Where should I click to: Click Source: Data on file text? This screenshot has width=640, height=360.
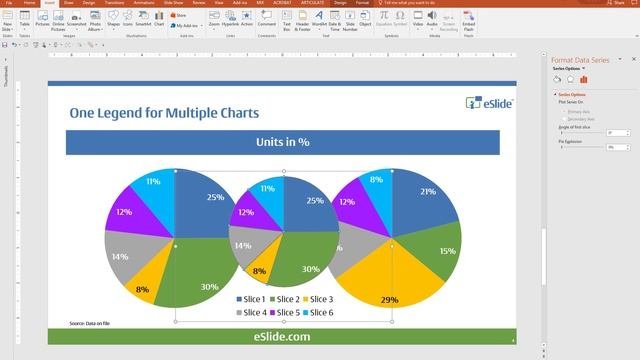89,323
